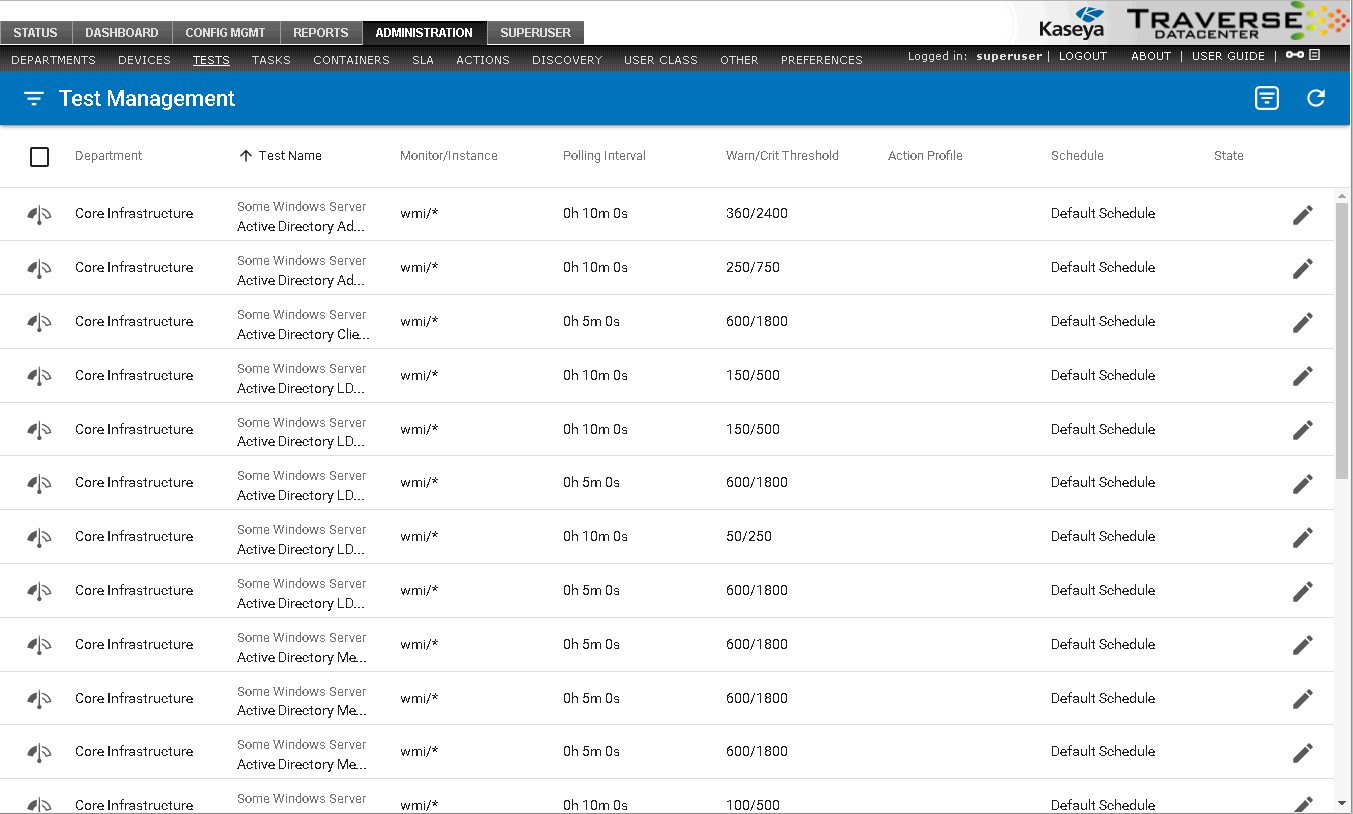Click the scrollbar down arrow of the table
Viewport: 1353px width, 814px height.
coord(1341,802)
